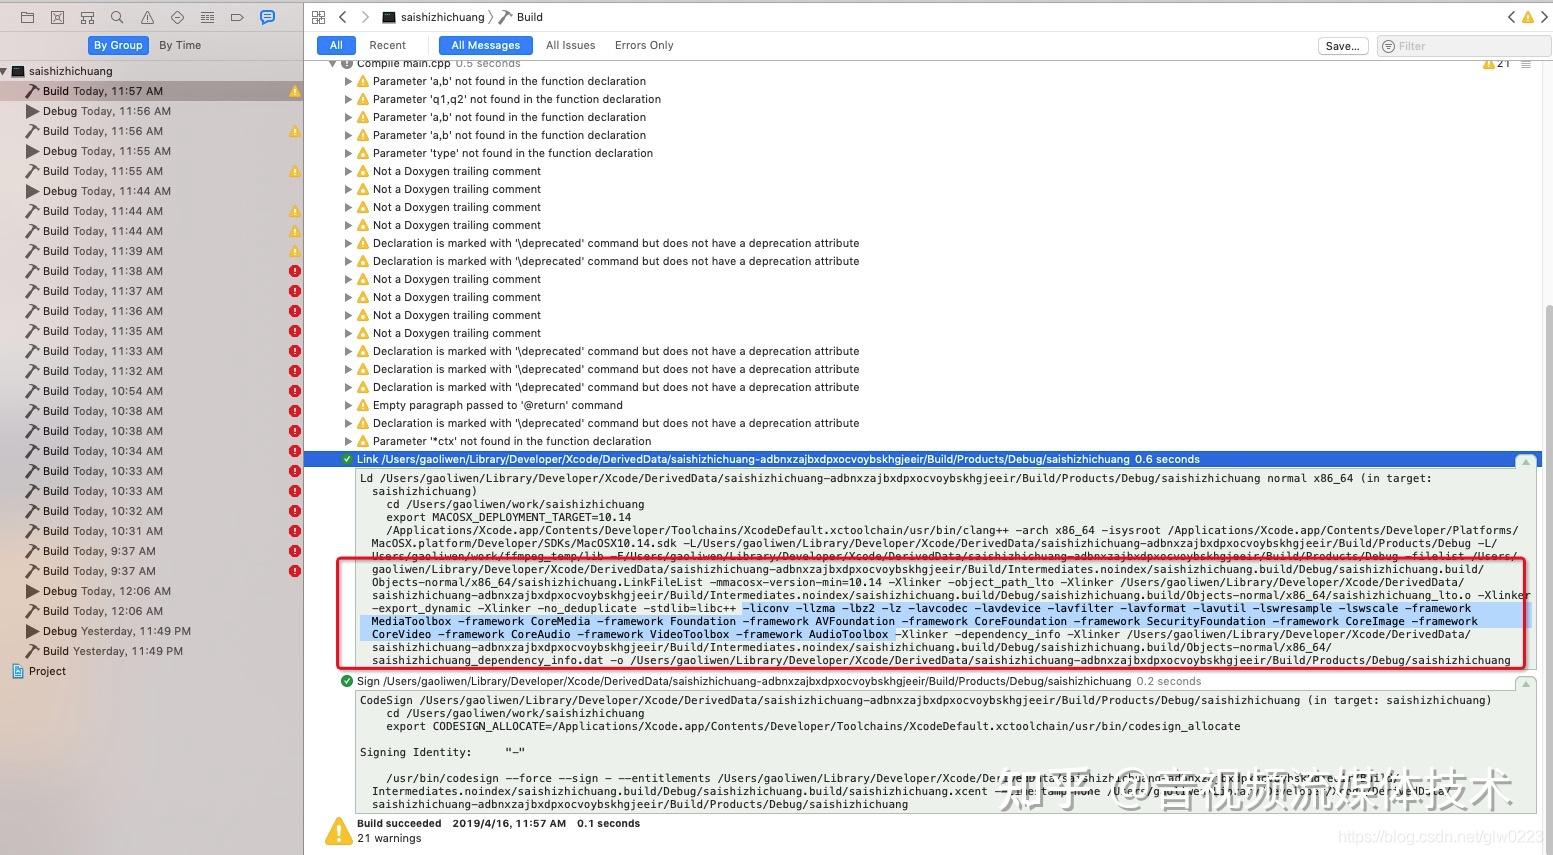Click green checkmark of the Sign step

[x=347, y=681]
